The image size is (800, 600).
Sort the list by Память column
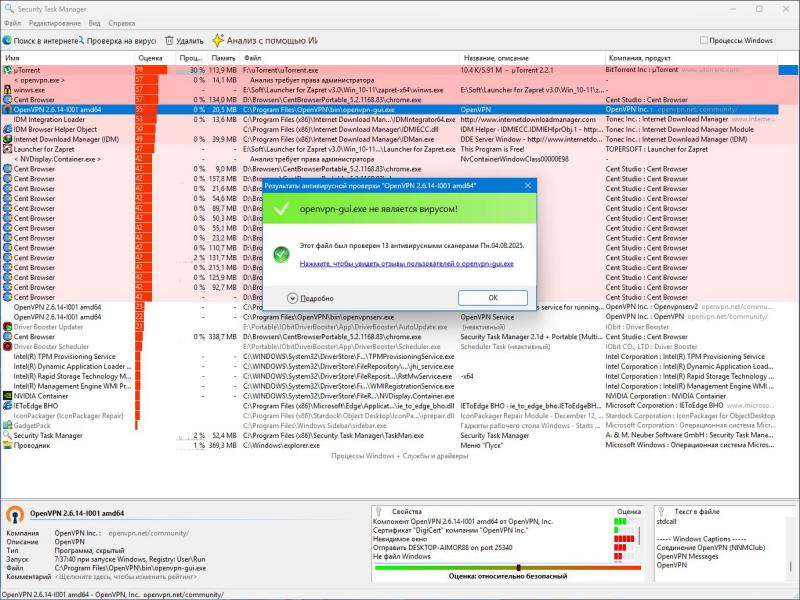(223, 58)
